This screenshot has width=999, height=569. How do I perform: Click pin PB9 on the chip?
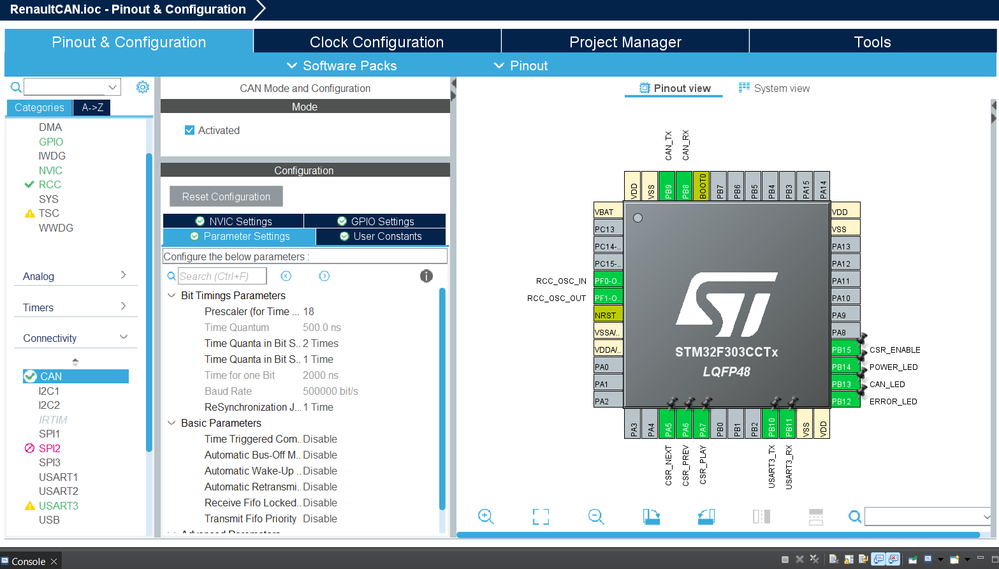tap(666, 186)
